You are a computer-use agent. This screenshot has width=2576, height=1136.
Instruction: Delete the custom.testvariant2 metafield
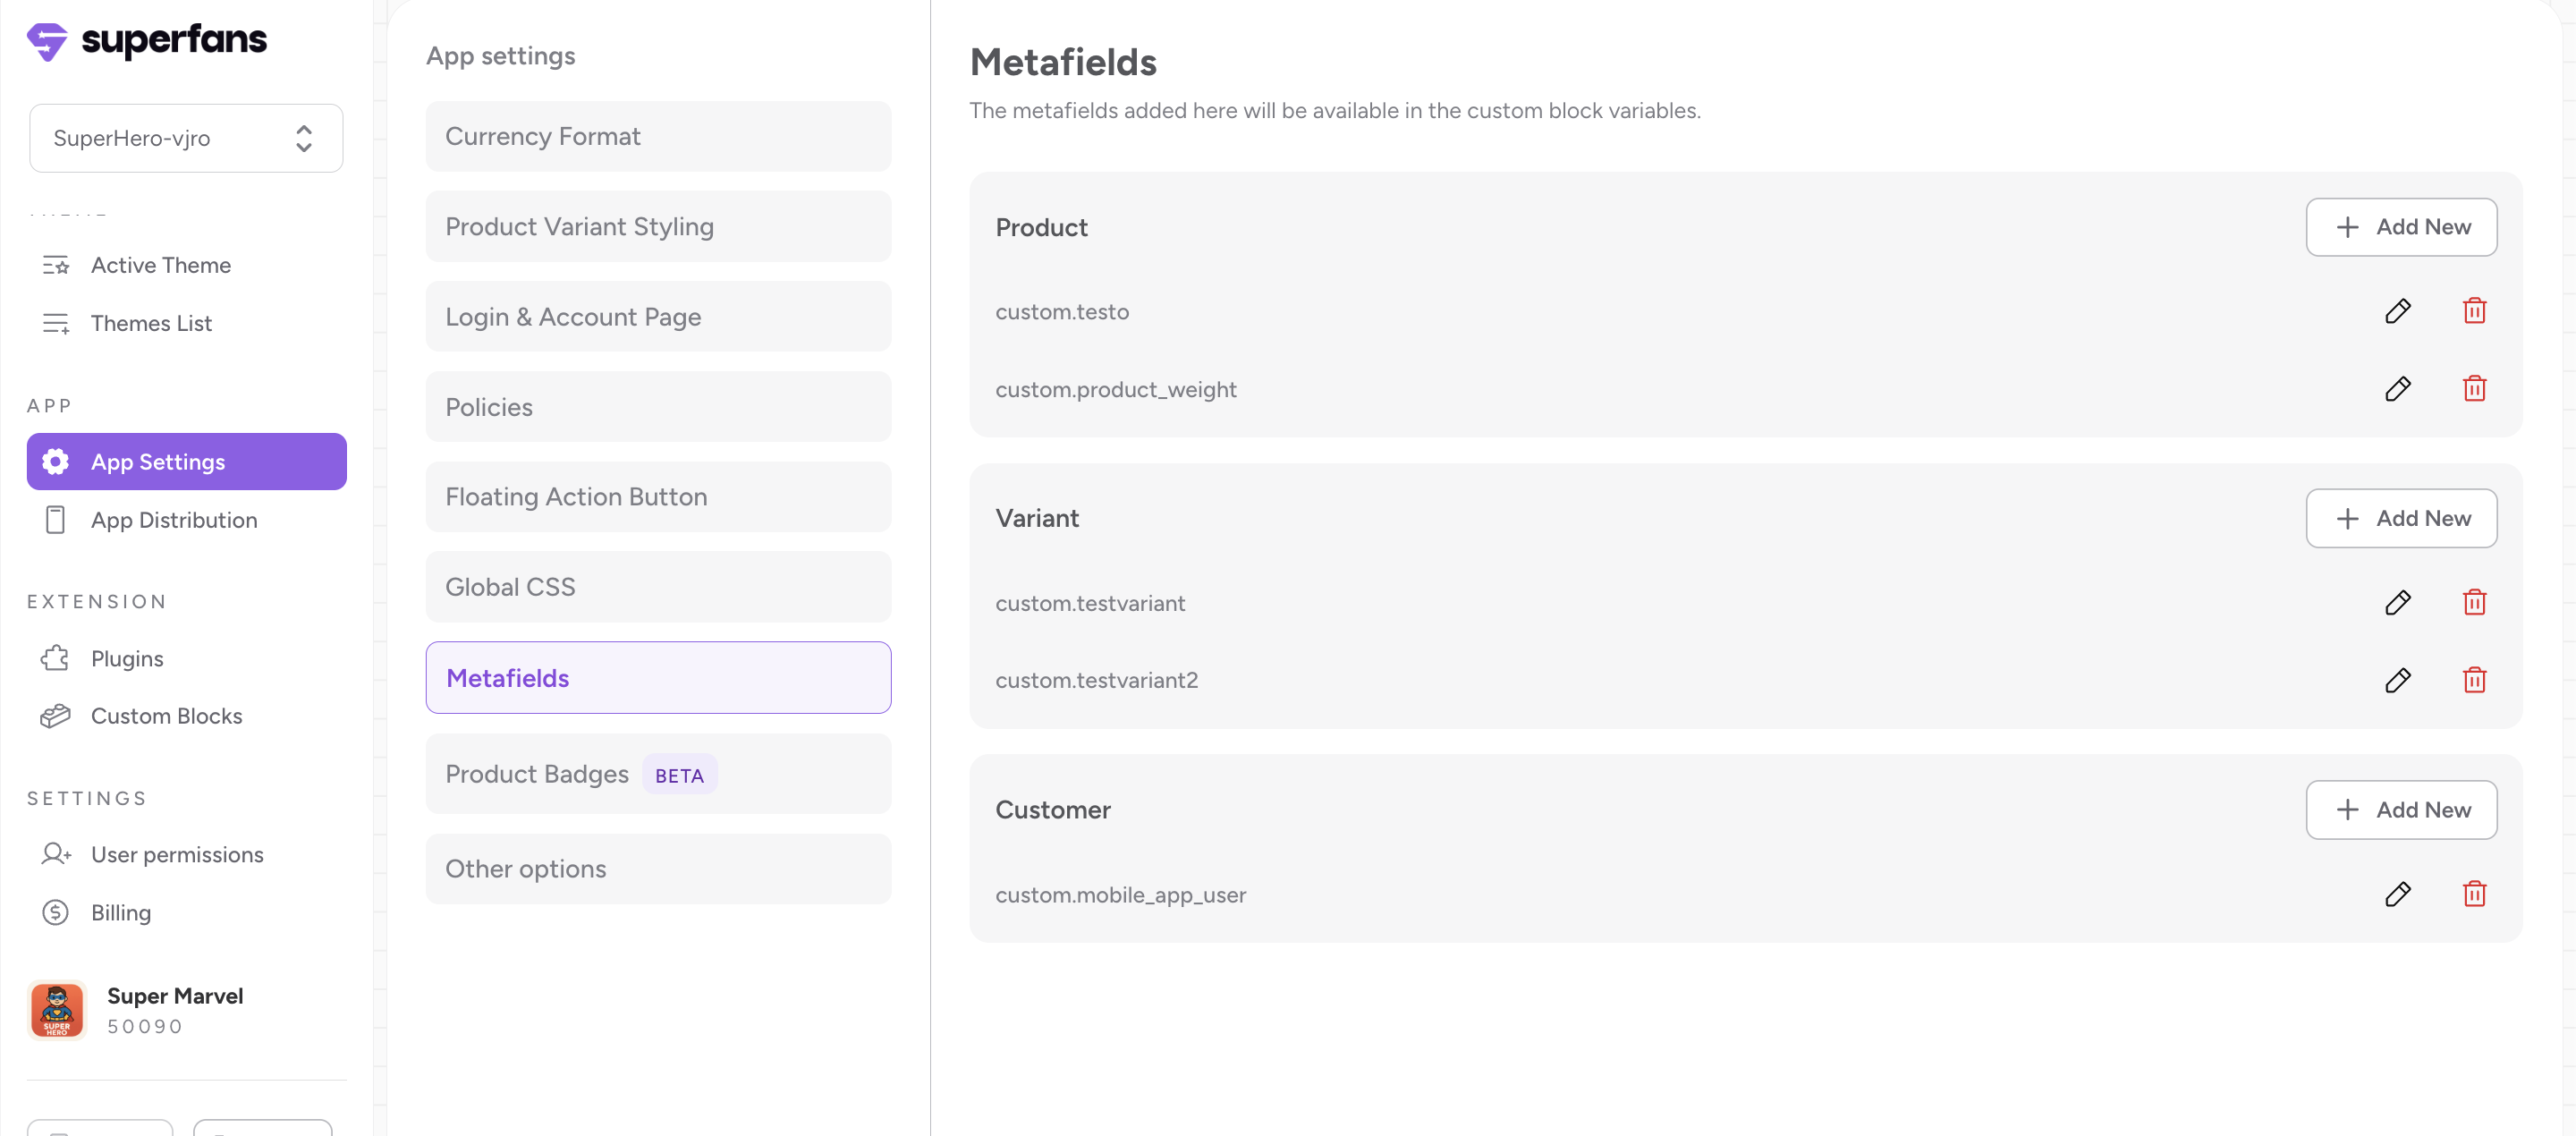point(2474,680)
